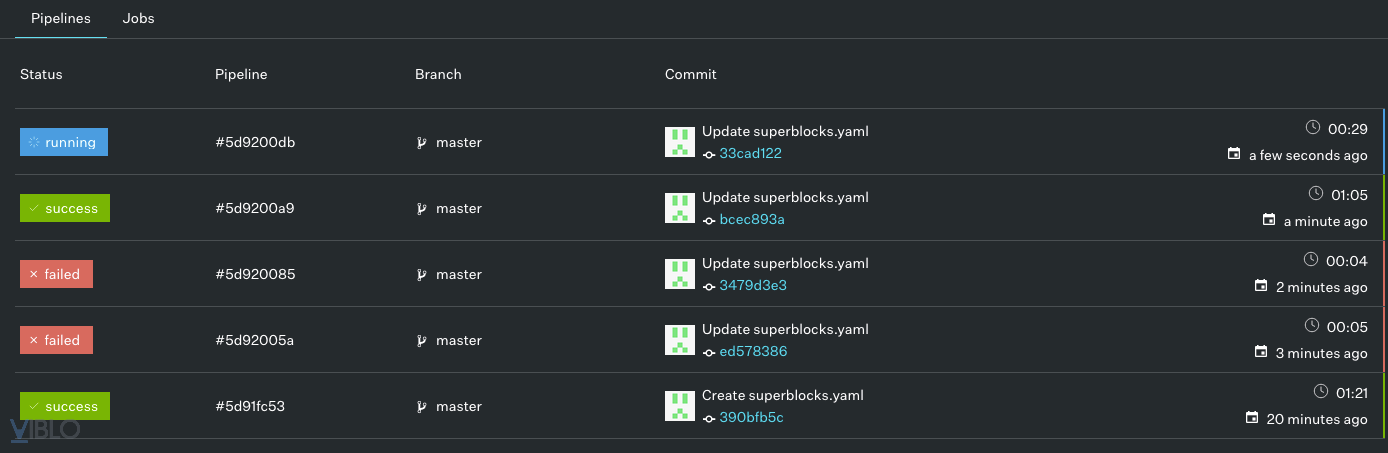Click the failed badge for pipeline #5d920085

tap(56, 275)
